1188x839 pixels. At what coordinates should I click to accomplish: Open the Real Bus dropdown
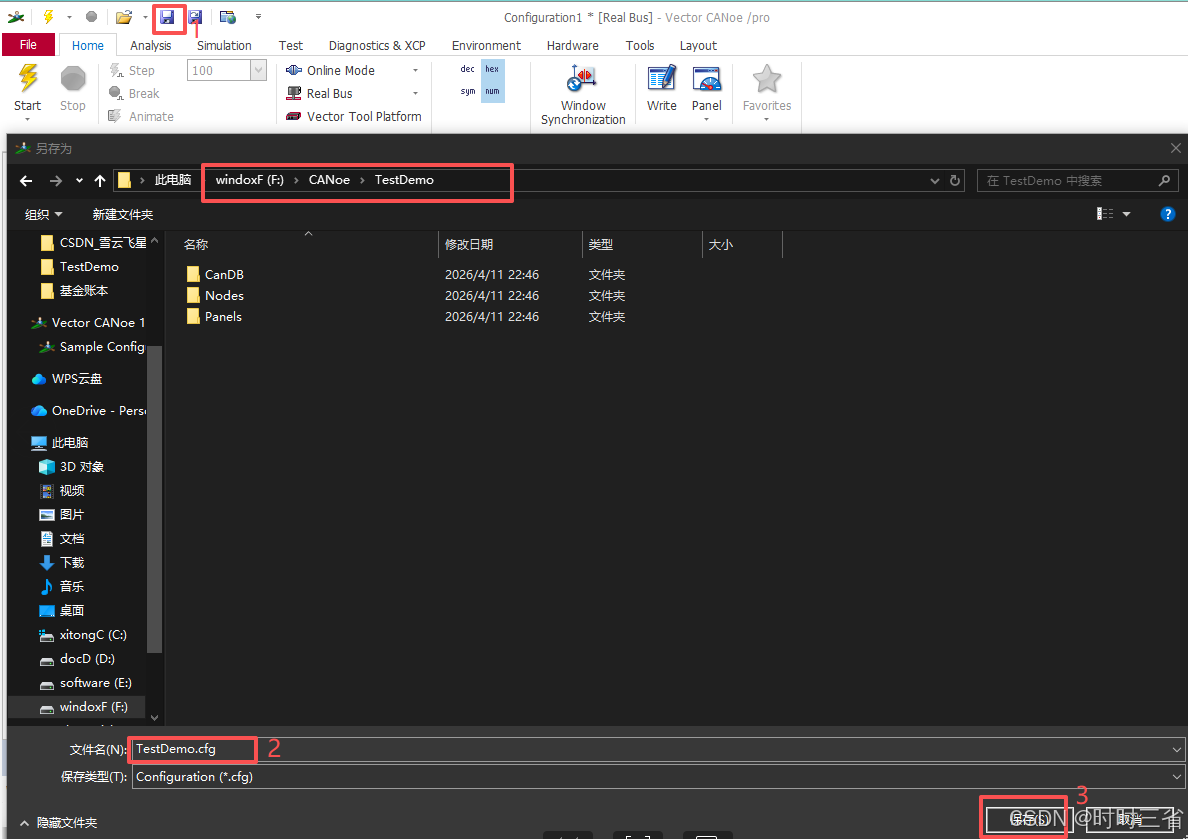[x=415, y=93]
